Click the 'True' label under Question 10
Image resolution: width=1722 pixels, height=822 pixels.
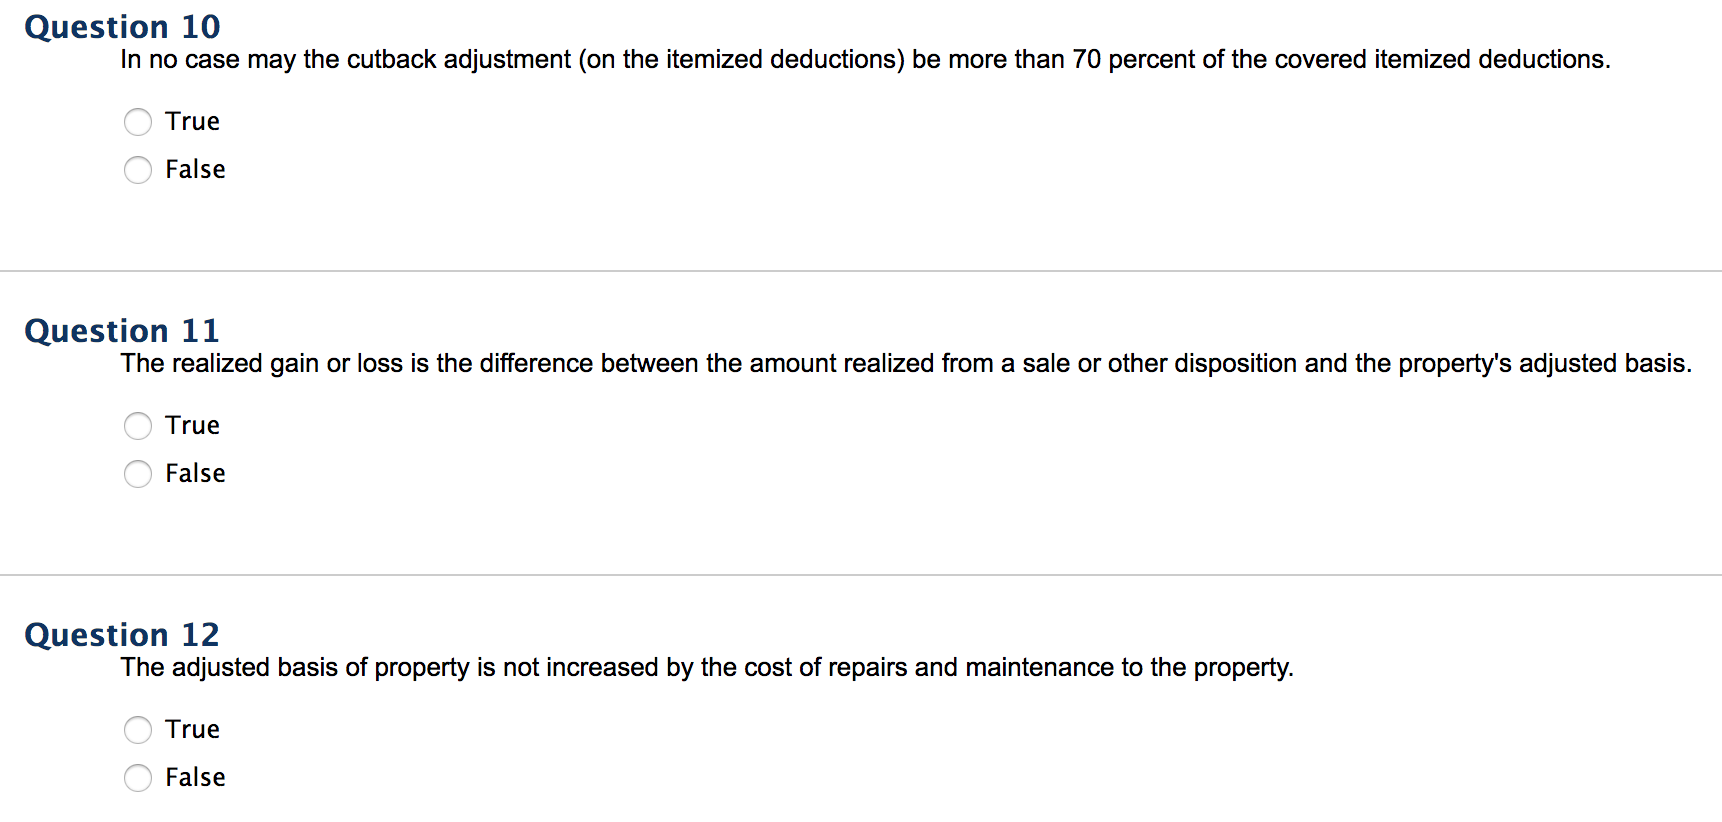[192, 122]
